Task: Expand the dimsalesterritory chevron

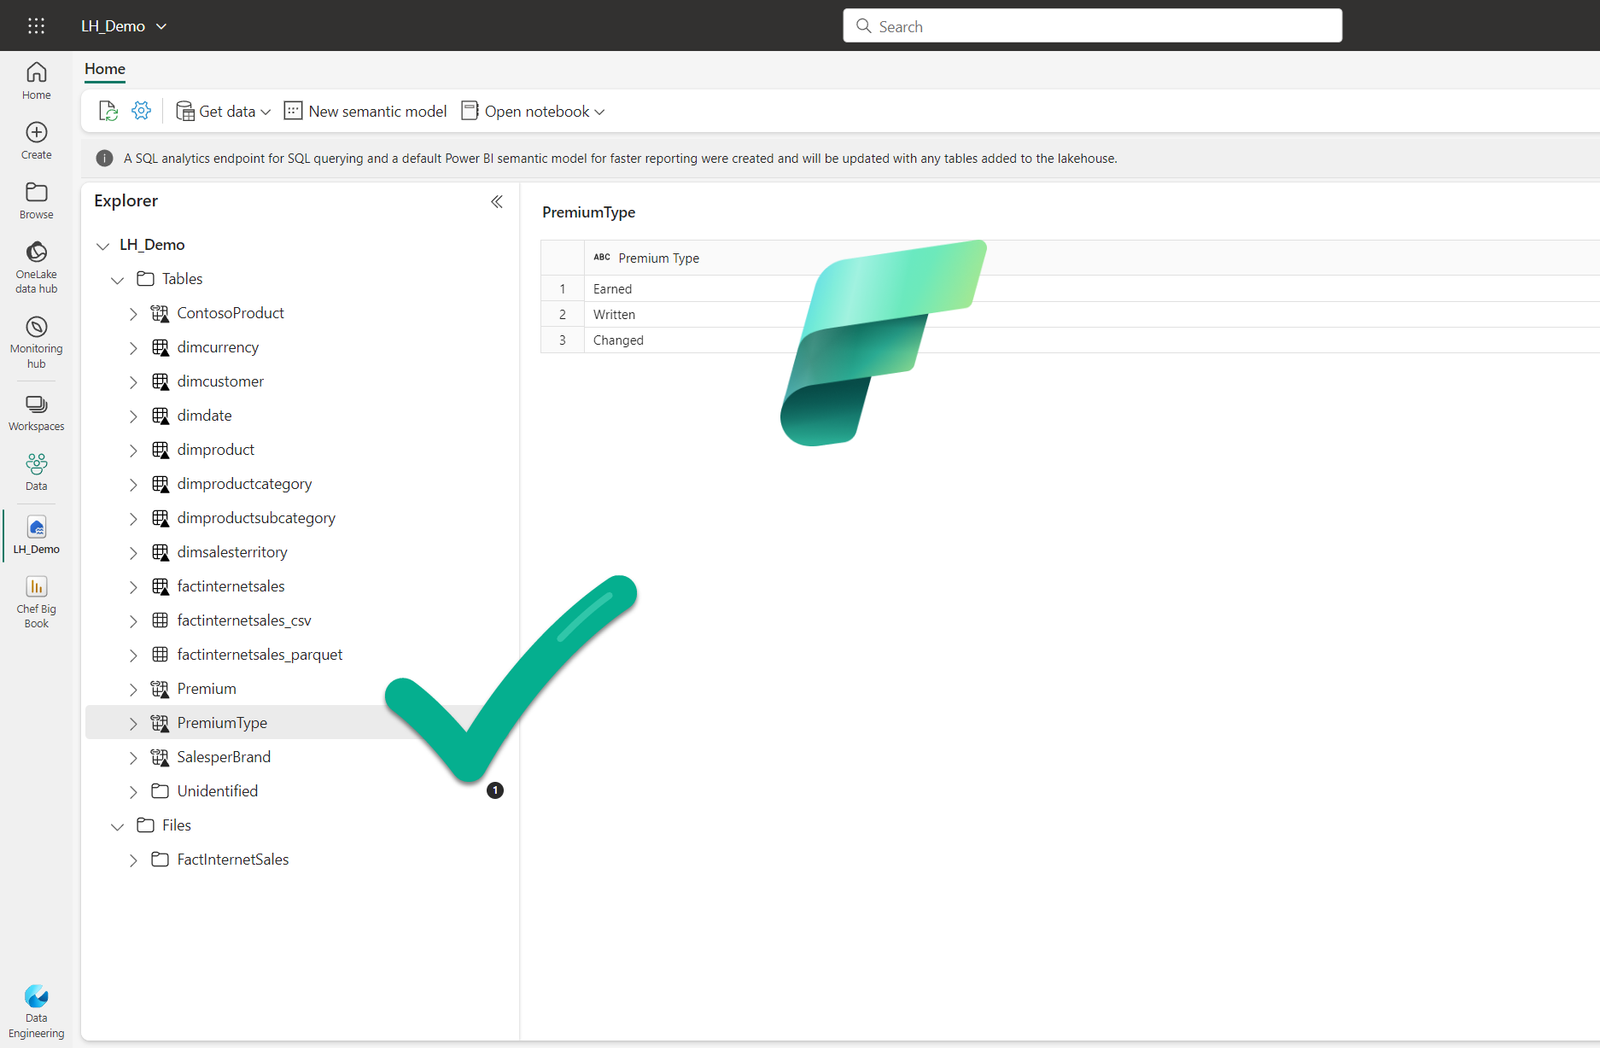Action: (x=133, y=553)
